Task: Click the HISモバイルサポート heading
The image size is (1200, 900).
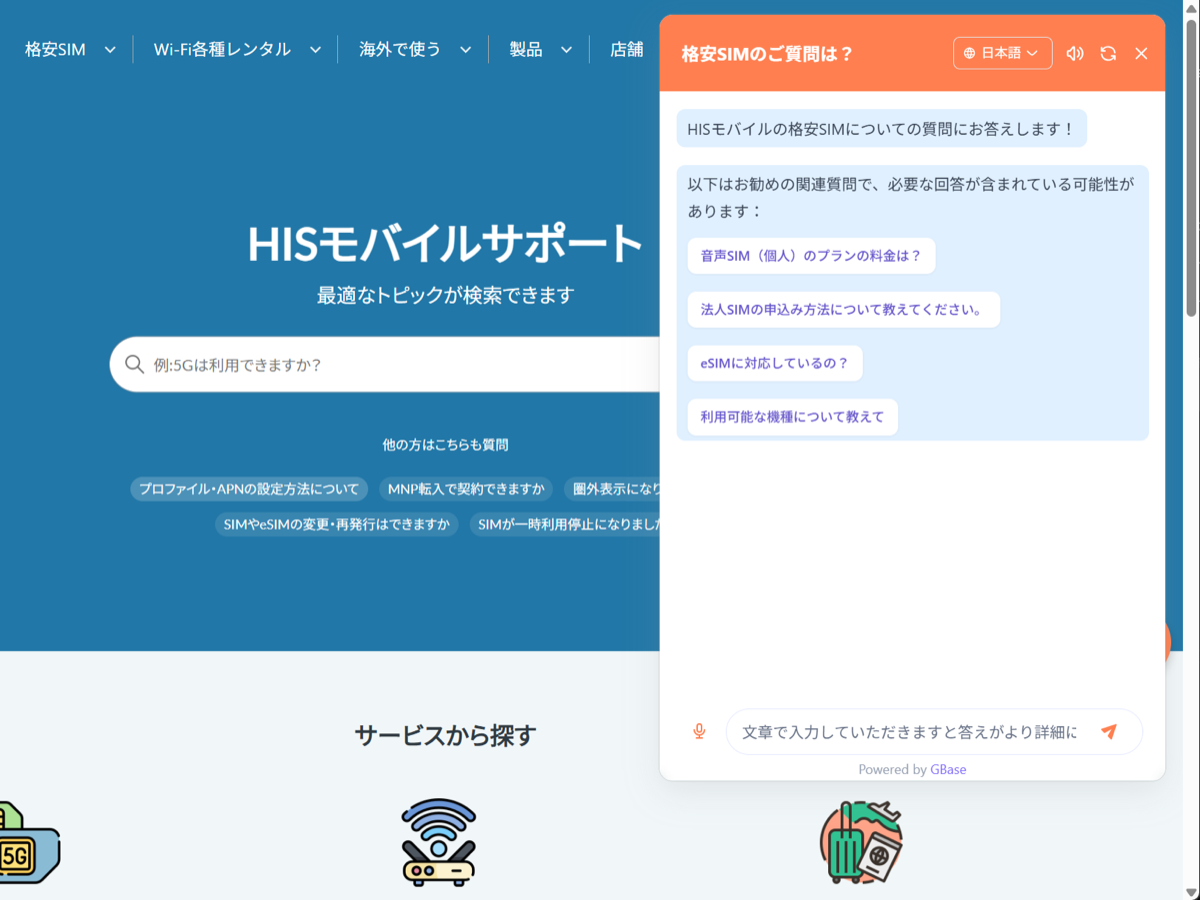Action: coord(445,243)
